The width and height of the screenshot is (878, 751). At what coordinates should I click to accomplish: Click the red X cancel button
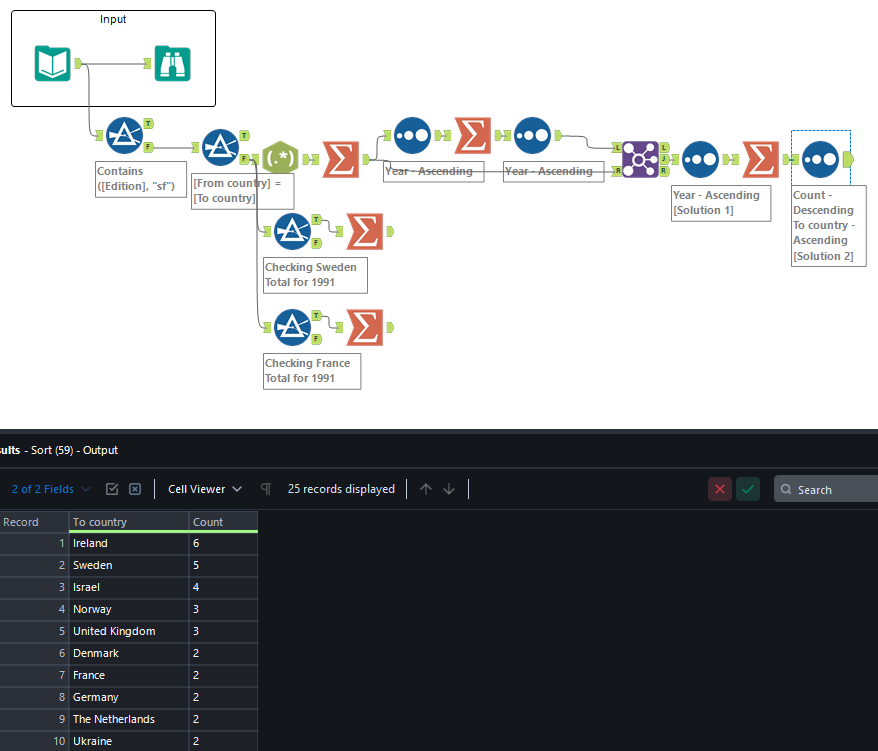[720, 489]
